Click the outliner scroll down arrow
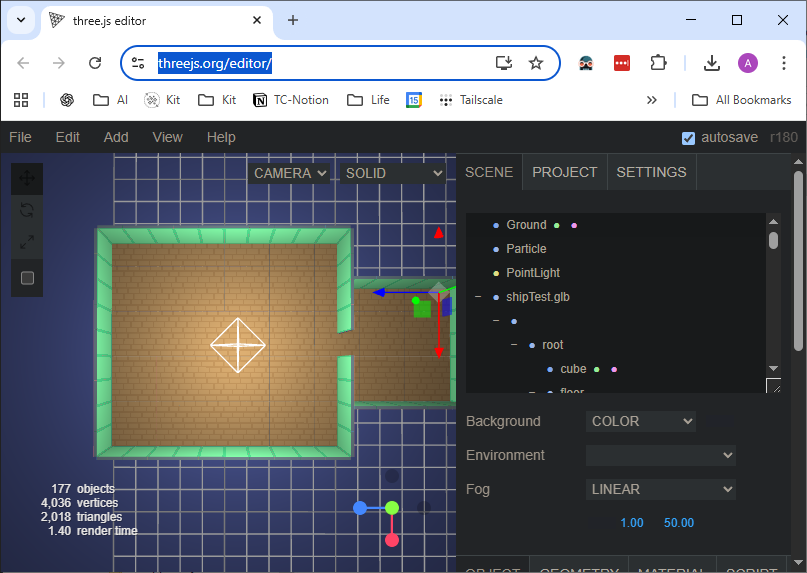The image size is (807, 573). coord(773,368)
